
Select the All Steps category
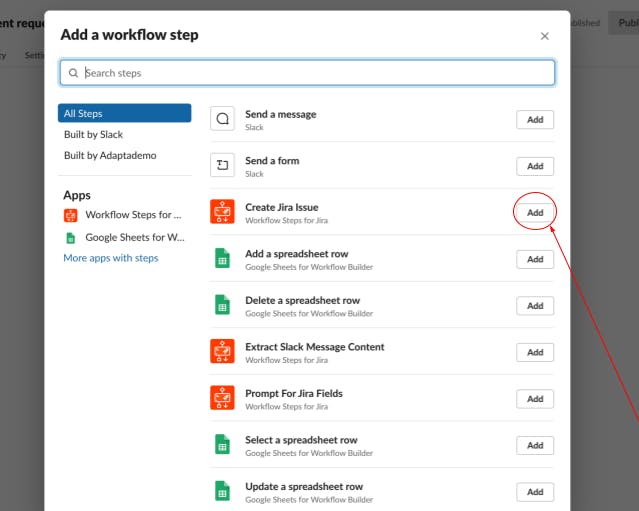click(125, 113)
